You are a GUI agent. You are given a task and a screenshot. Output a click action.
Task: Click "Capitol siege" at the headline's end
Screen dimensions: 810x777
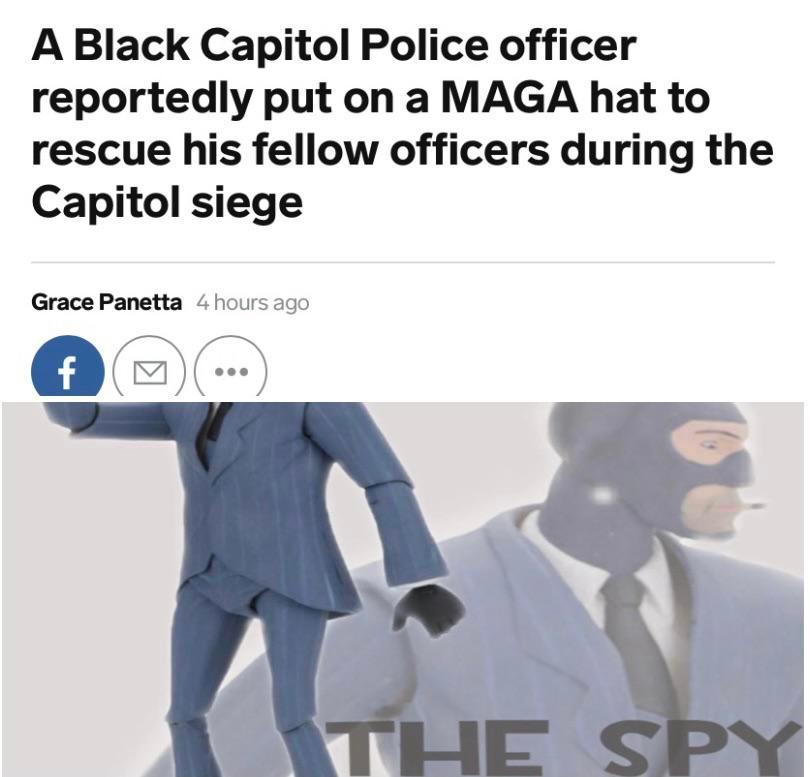pyautogui.click(x=167, y=204)
